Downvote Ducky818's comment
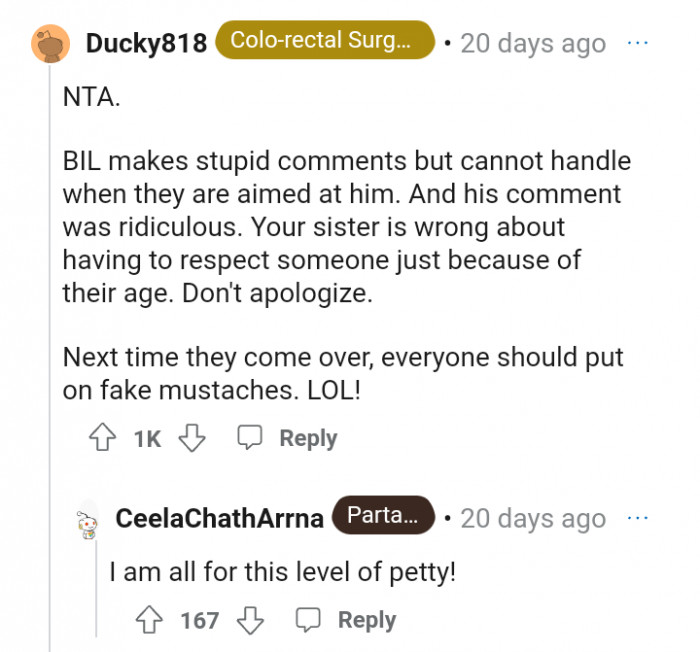Image resolution: width=700 pixels, height=652 pixels. [191, 438]
